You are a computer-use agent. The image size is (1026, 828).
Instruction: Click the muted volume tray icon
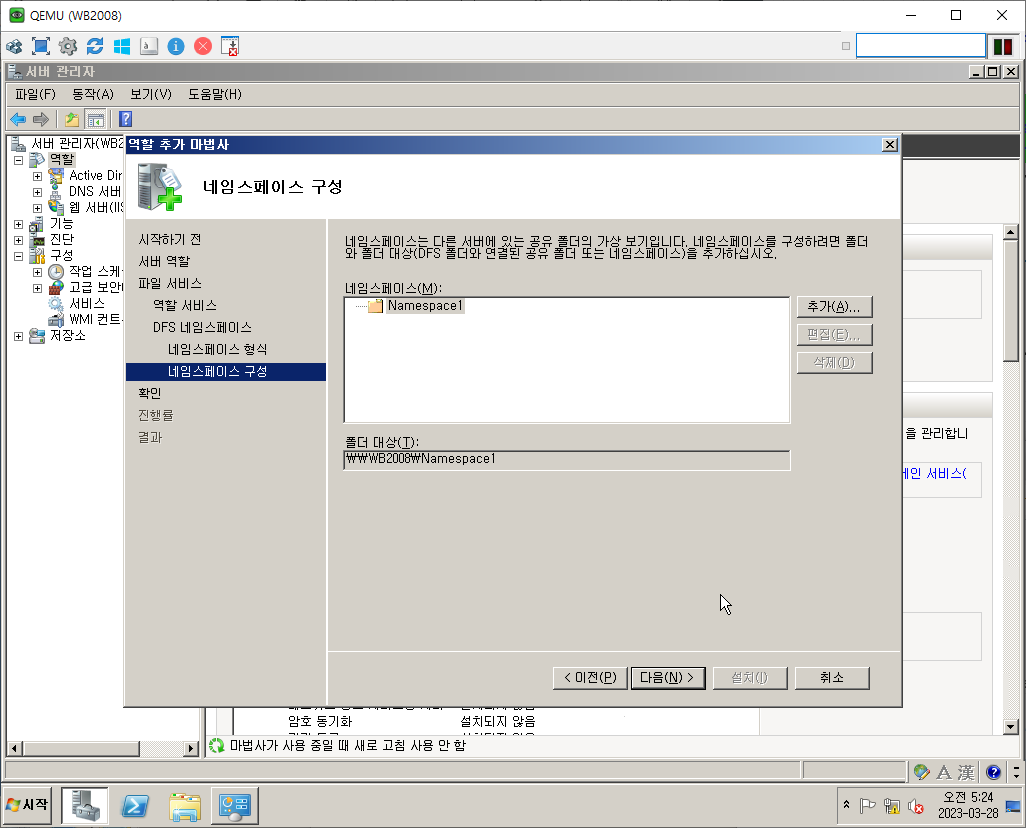(x=916, y=806)
